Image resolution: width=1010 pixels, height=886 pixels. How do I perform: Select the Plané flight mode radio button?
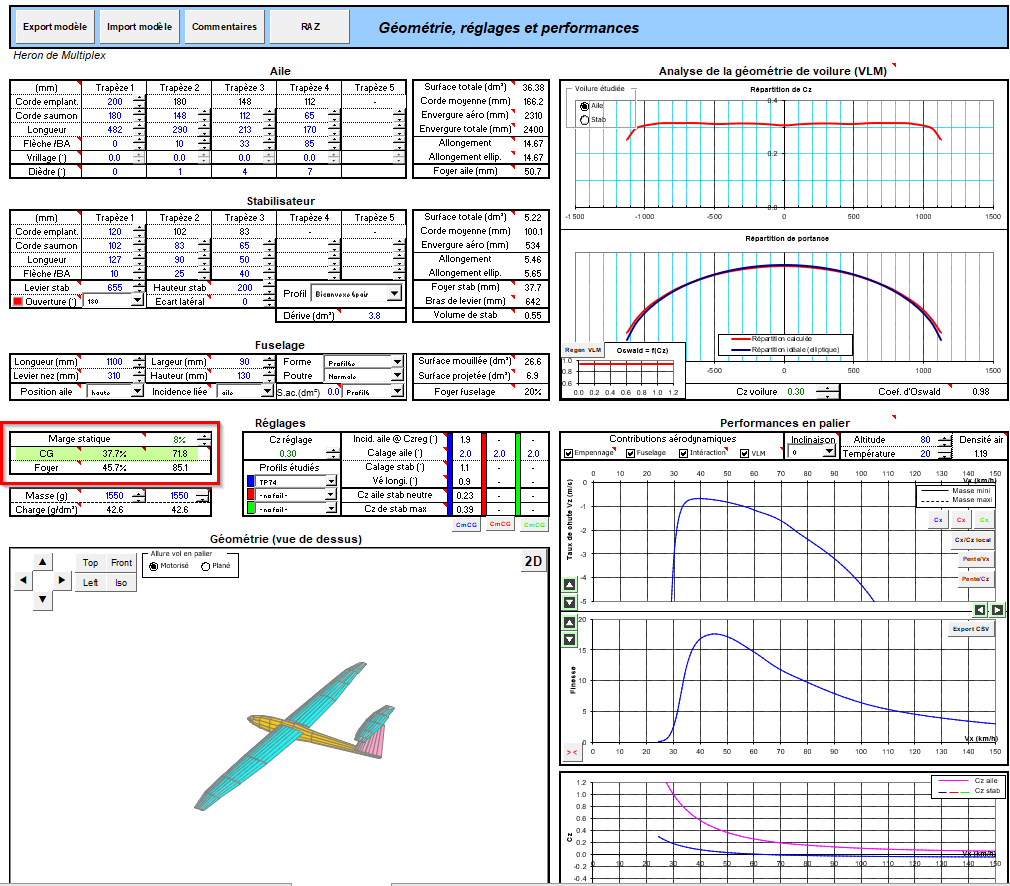(x=206, y=566)
